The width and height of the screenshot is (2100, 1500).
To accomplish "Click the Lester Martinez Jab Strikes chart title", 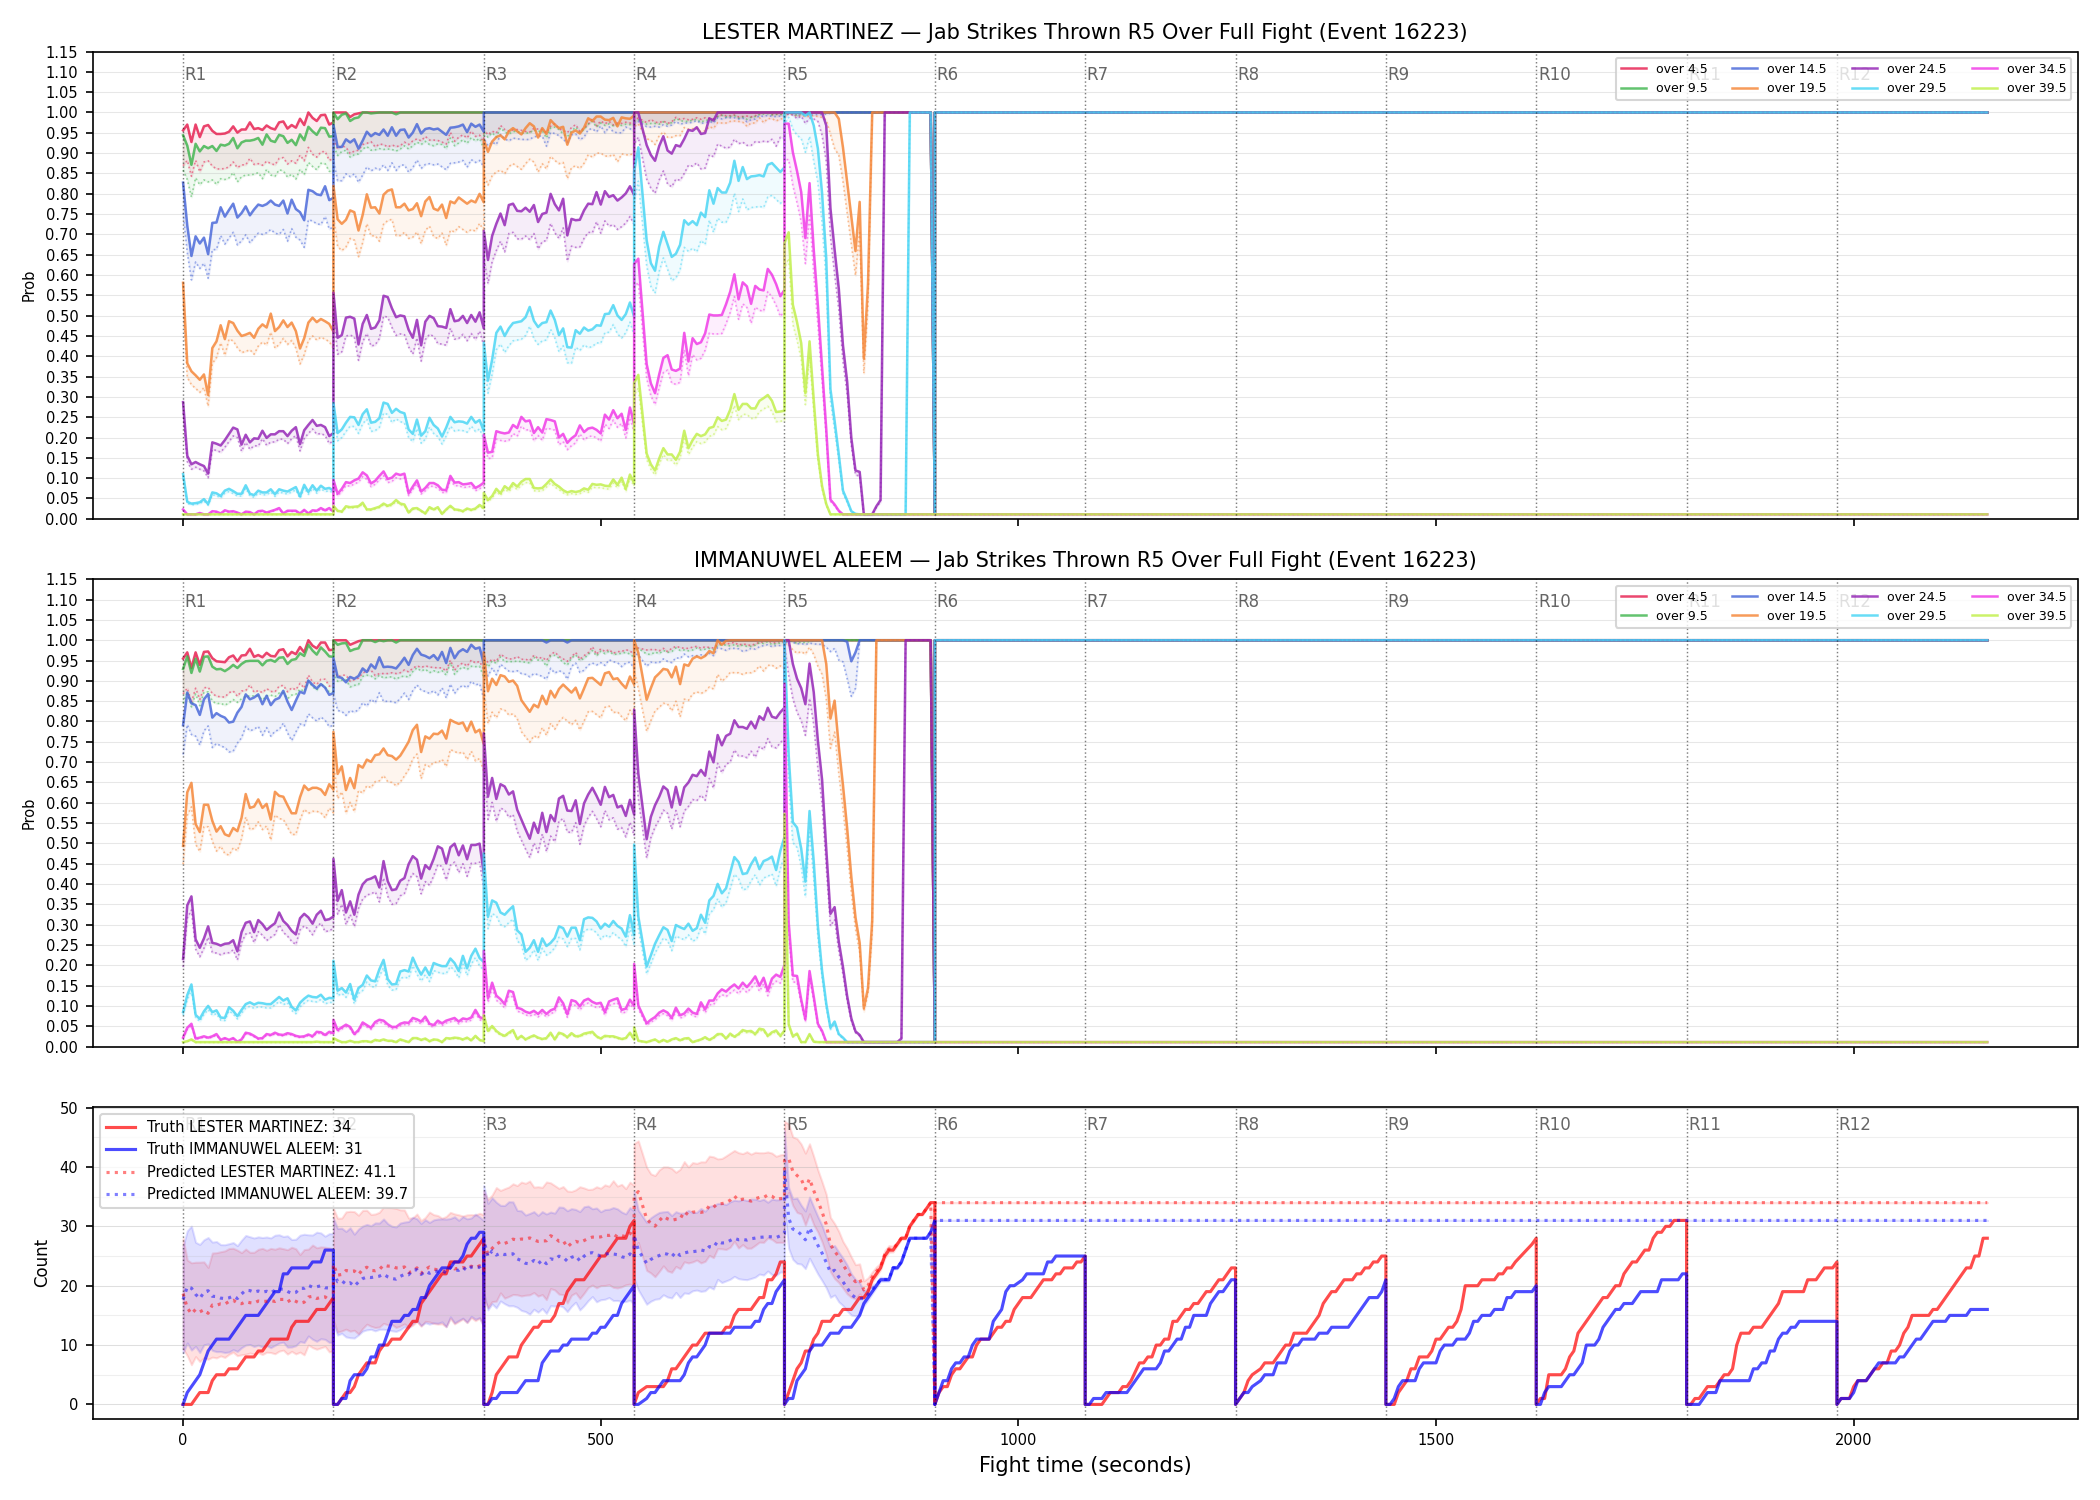I will (1084, 32).
